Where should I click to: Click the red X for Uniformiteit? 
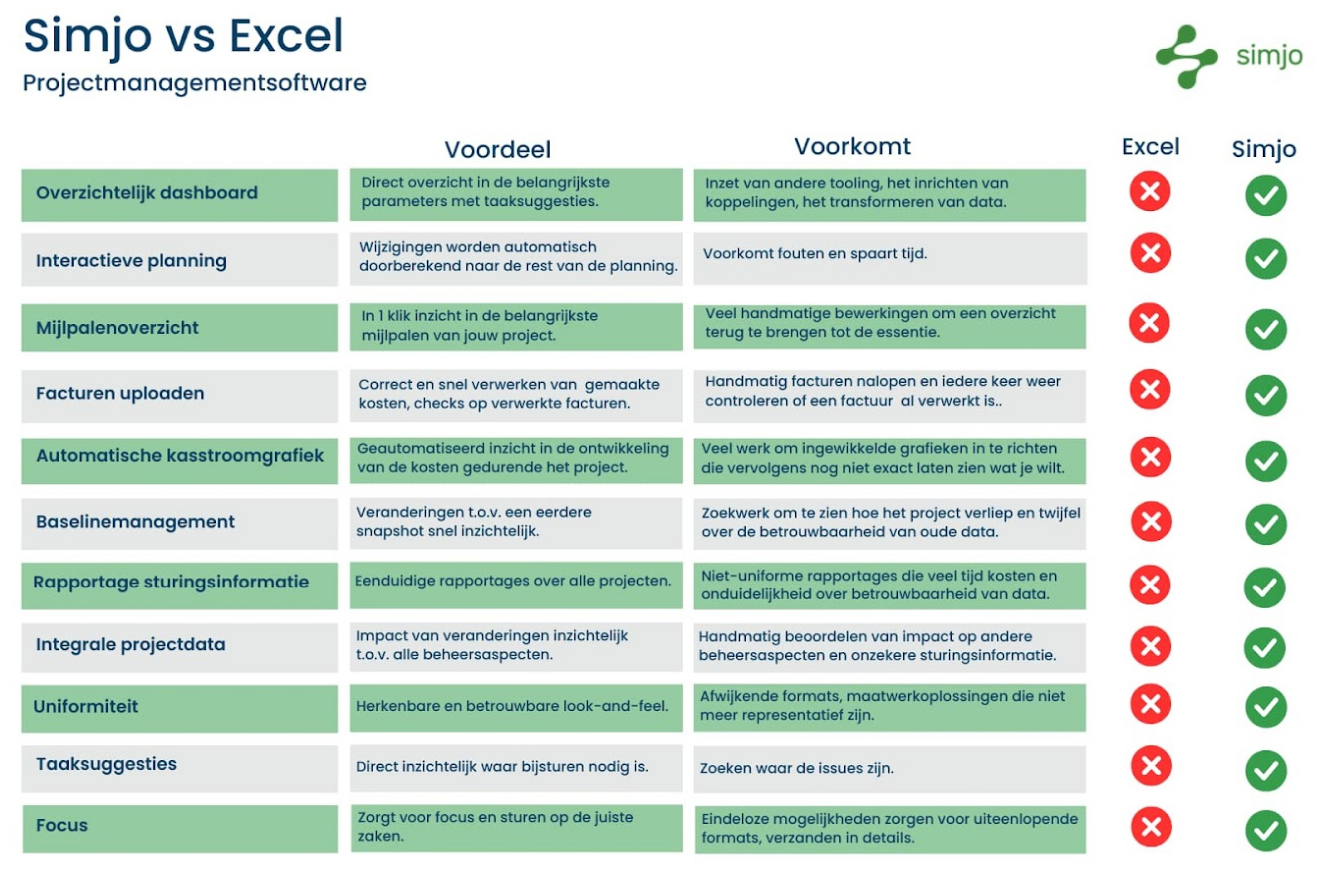click(x=1150, y=704)
